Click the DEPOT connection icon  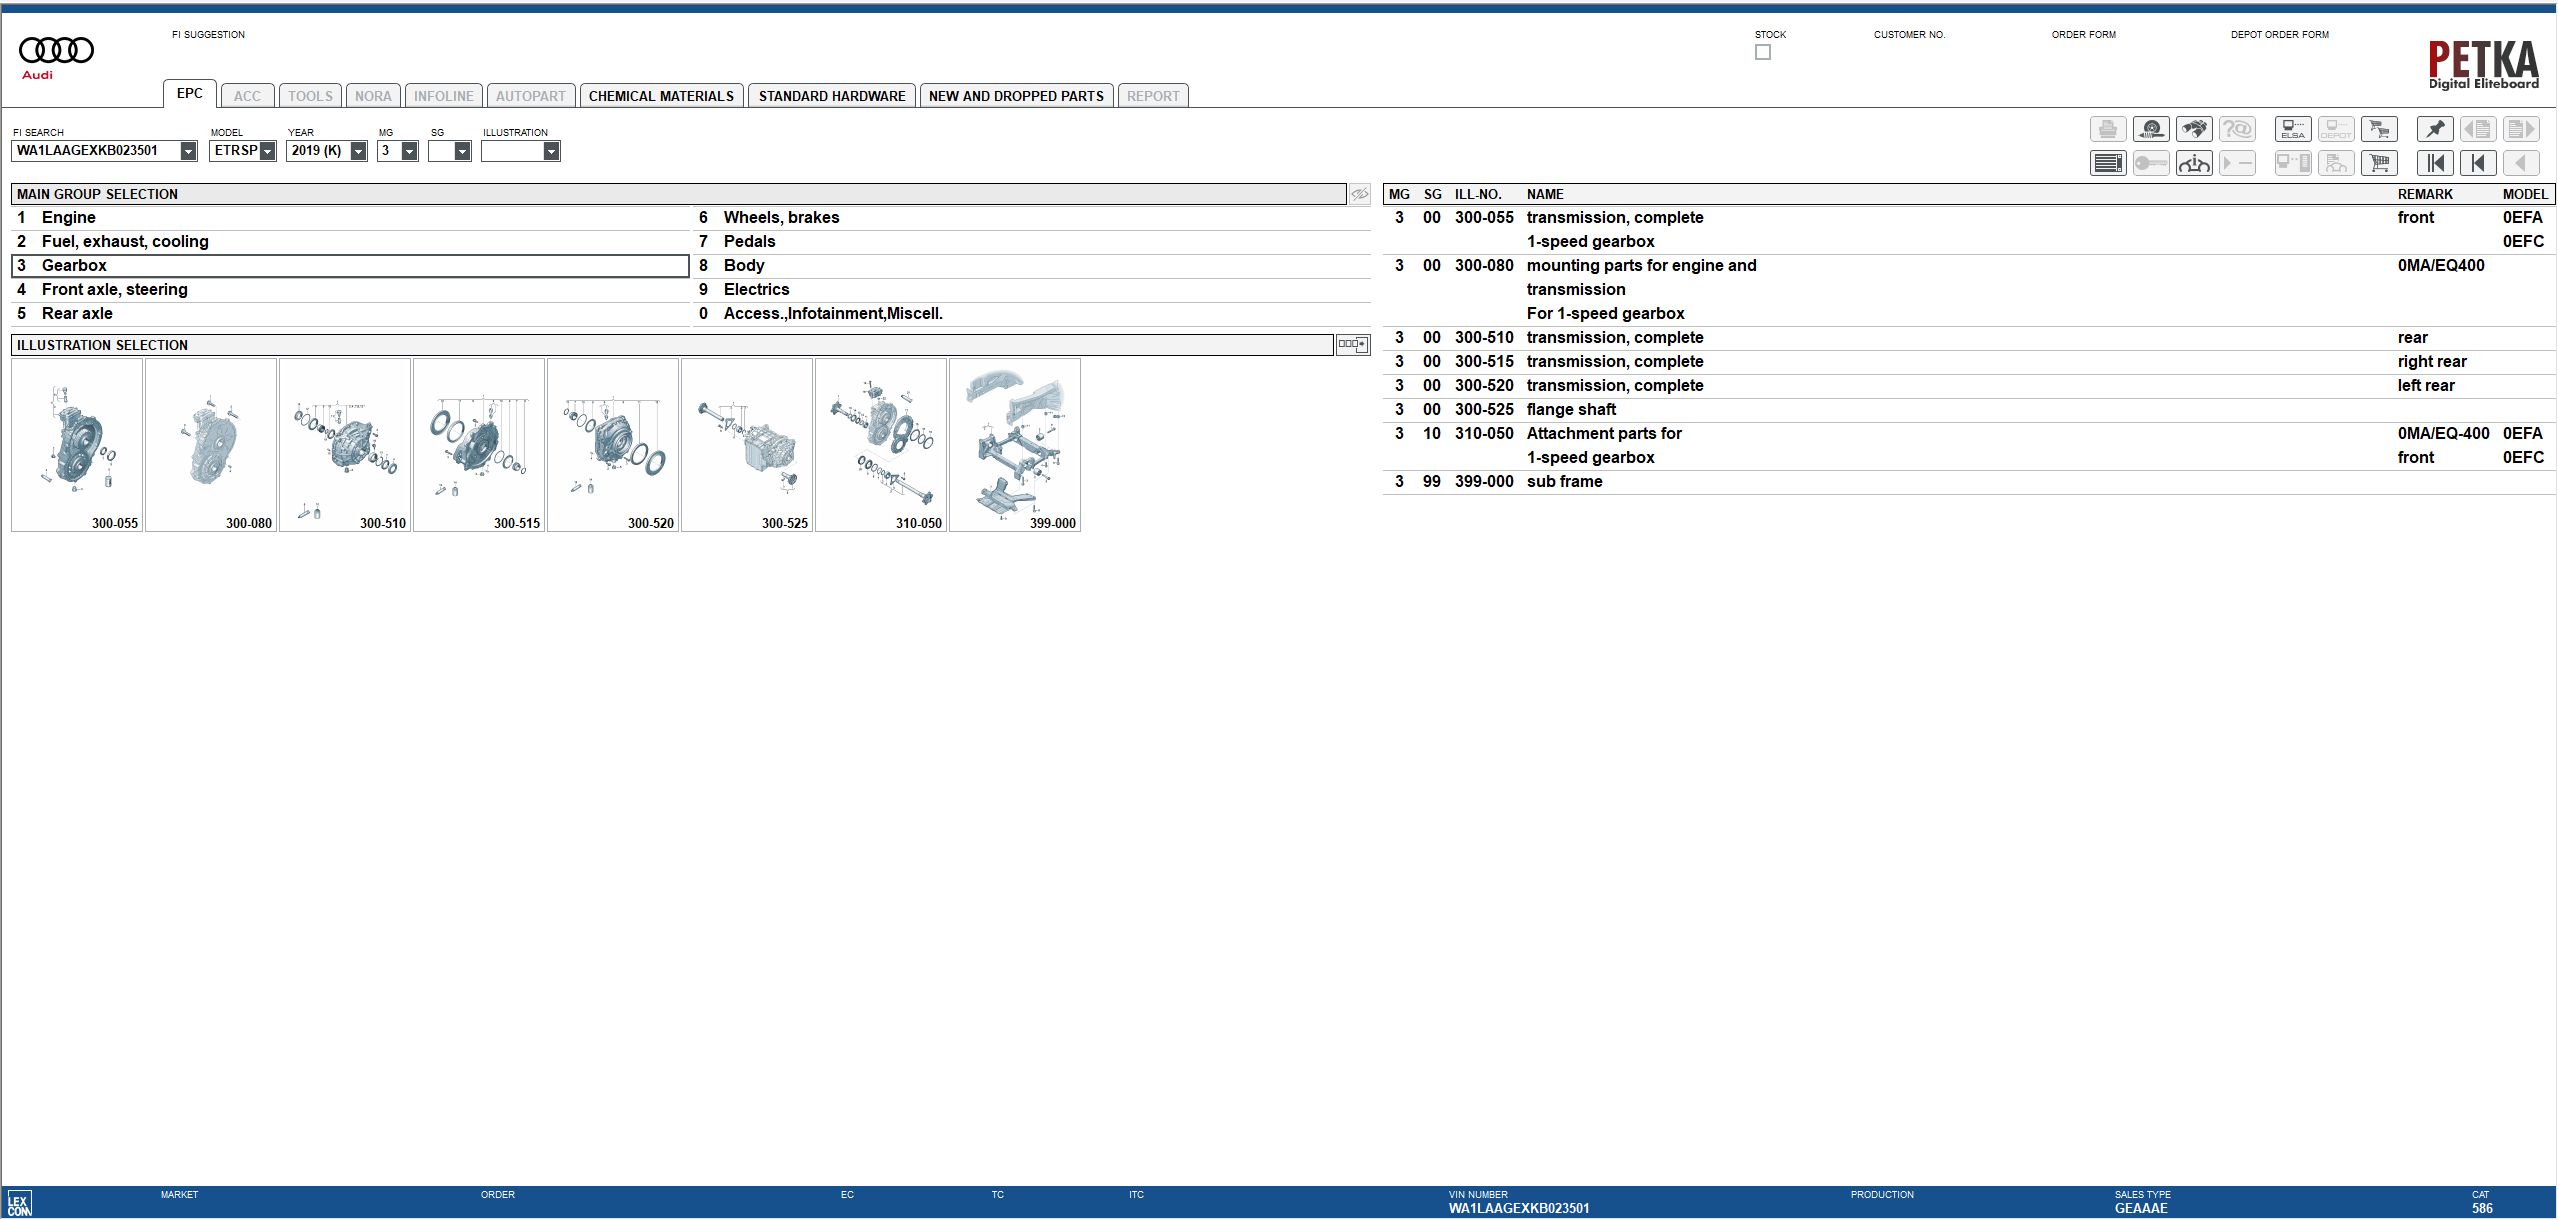(x=2336, y=129)
